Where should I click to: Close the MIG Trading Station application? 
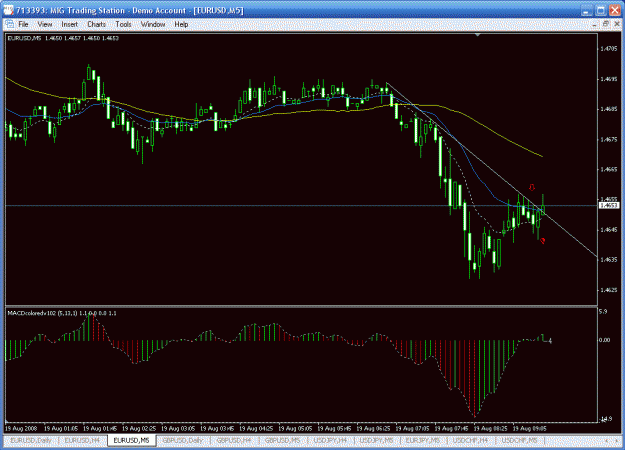615,11
